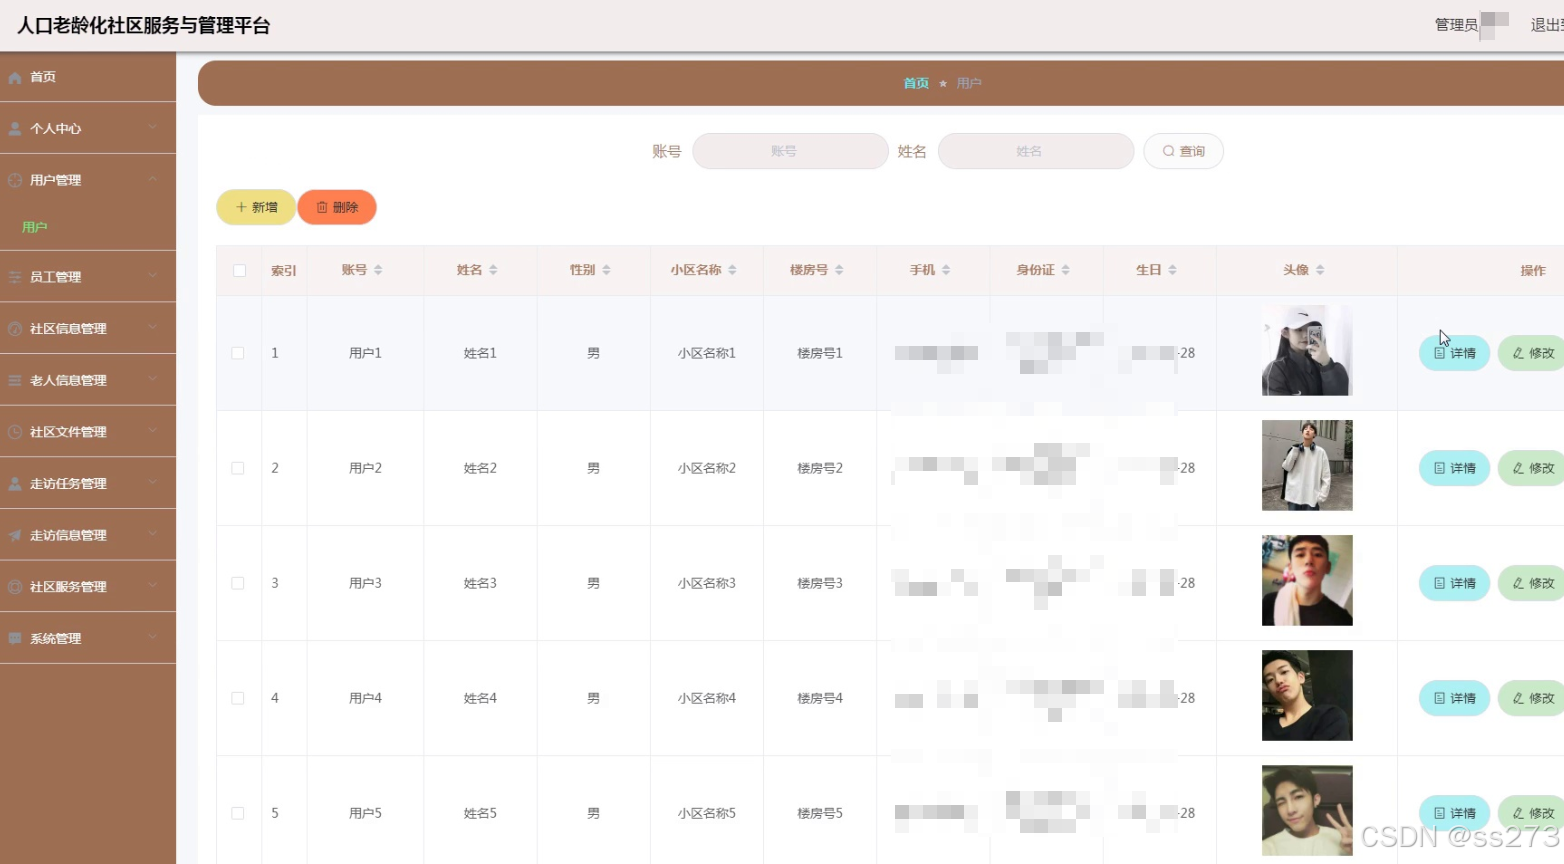
Task: Click the icon beside 社区服务管理
Action: 15,587
